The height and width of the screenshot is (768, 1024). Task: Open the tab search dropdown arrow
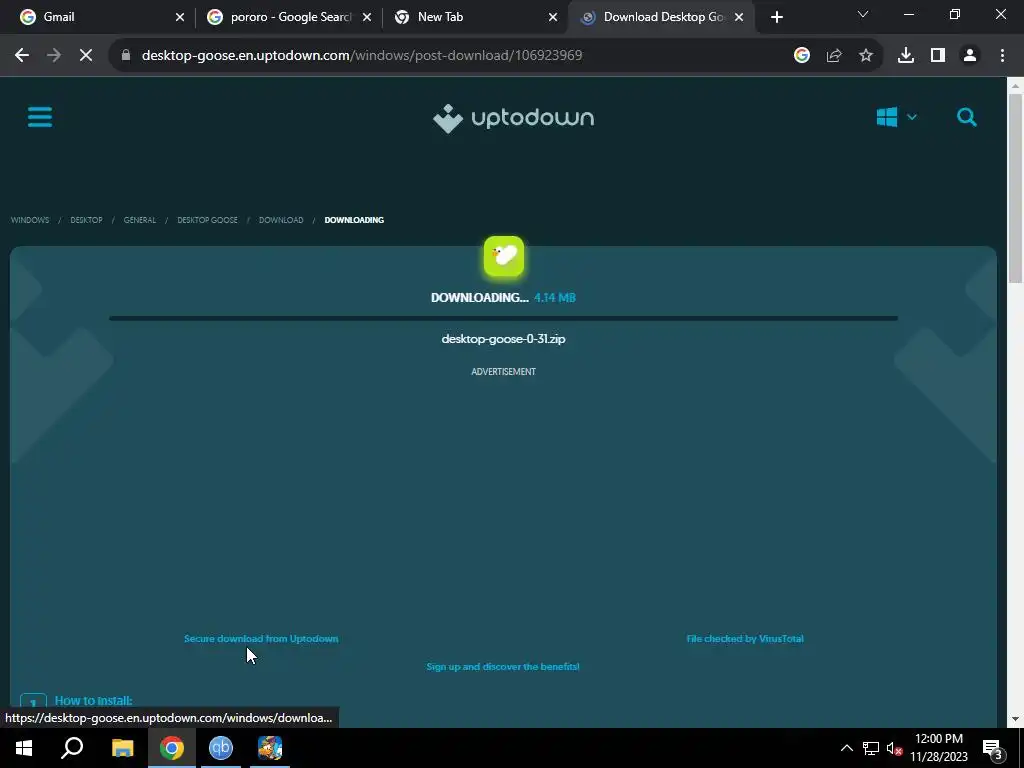(x=863, y=14)
